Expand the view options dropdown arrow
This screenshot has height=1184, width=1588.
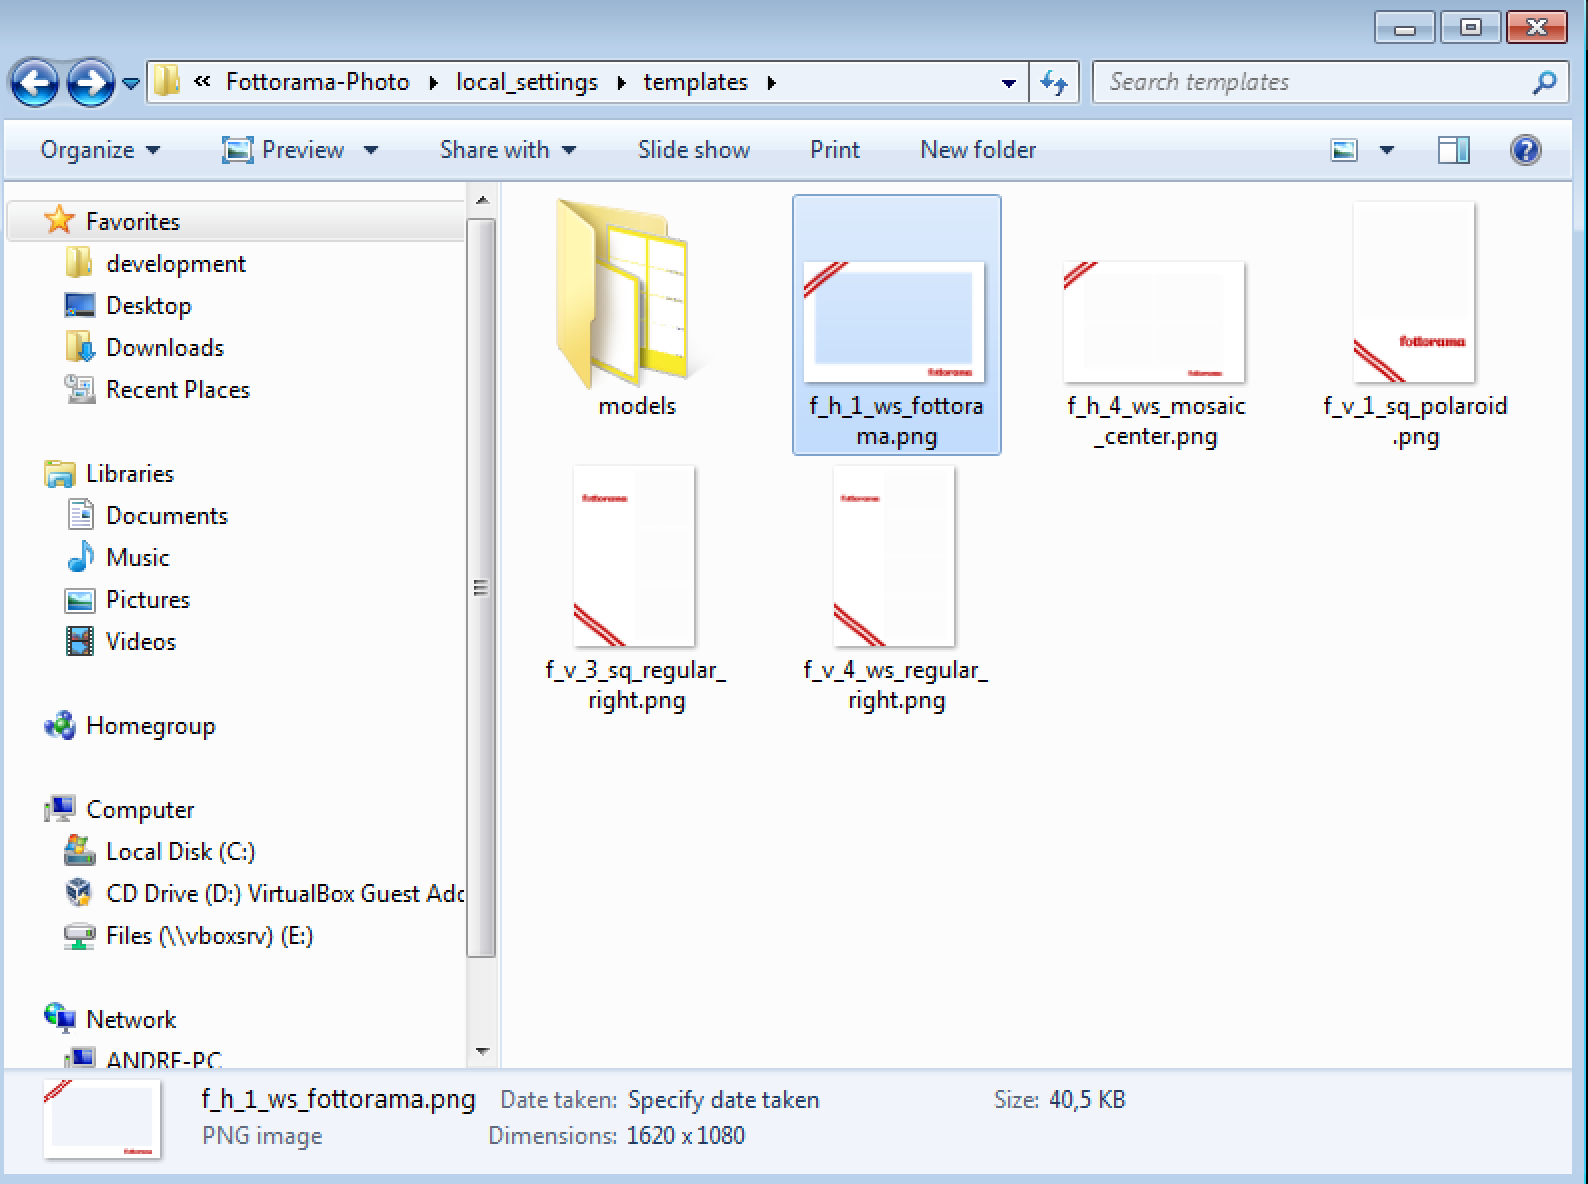click(1387, 150)
